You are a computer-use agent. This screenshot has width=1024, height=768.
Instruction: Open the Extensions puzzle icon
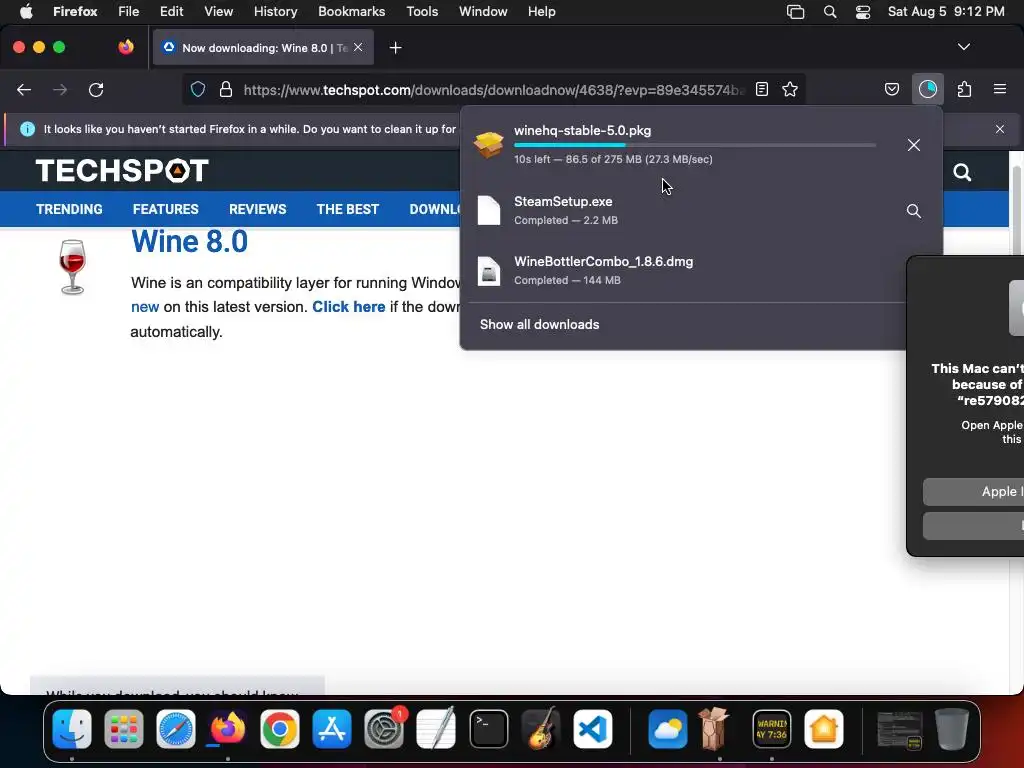(965, 89)
